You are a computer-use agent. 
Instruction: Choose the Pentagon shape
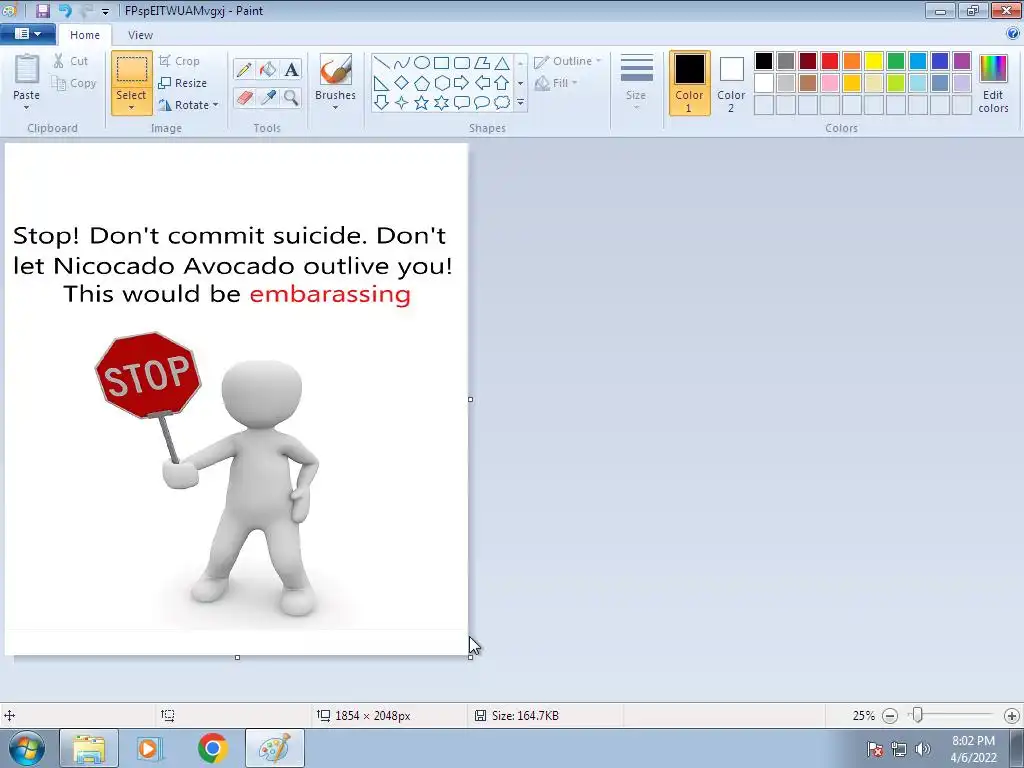(x=422, y=83)
